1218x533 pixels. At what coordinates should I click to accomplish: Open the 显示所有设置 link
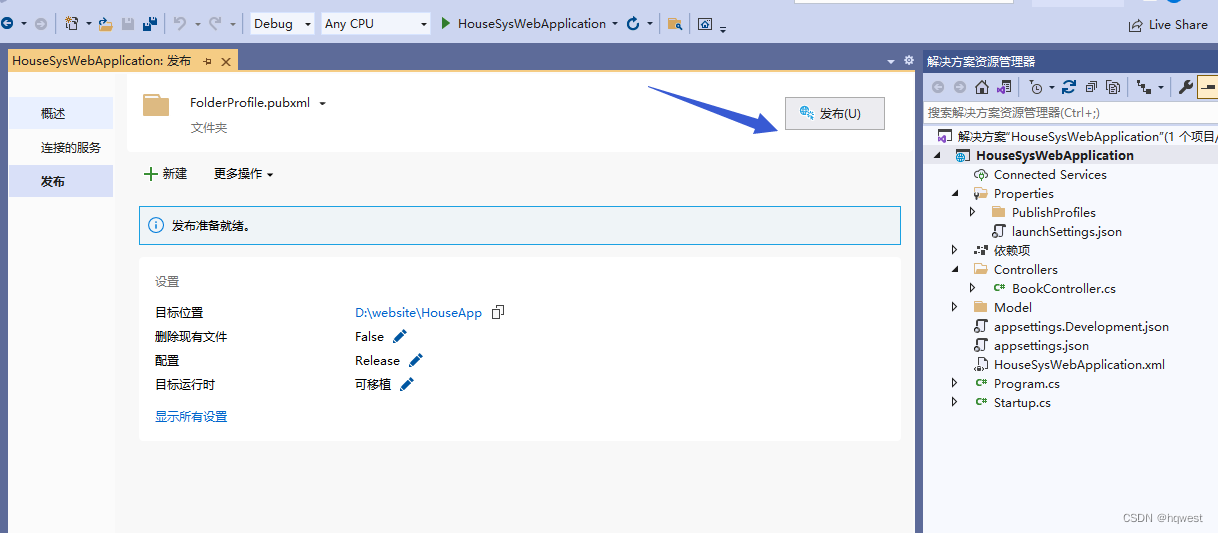(191, 417)
